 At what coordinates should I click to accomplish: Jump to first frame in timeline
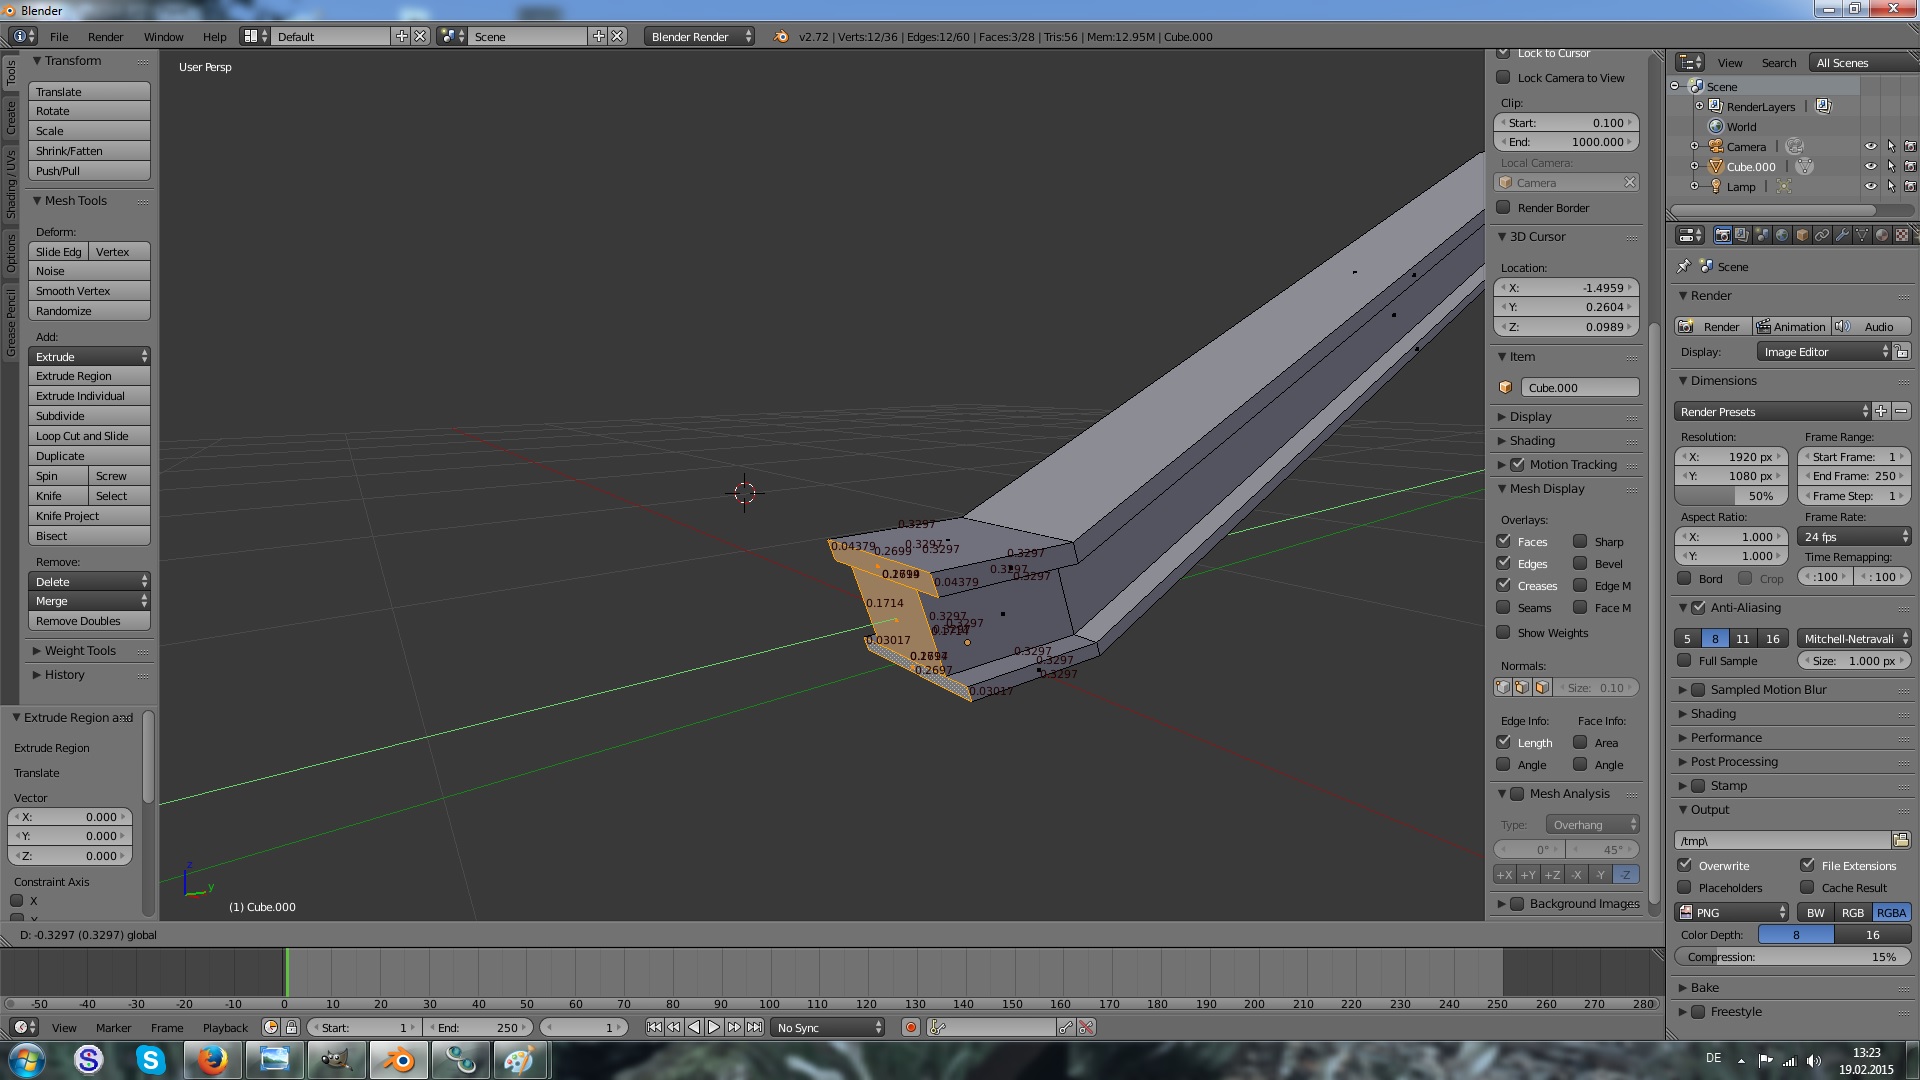click(x=654, y=1027)
